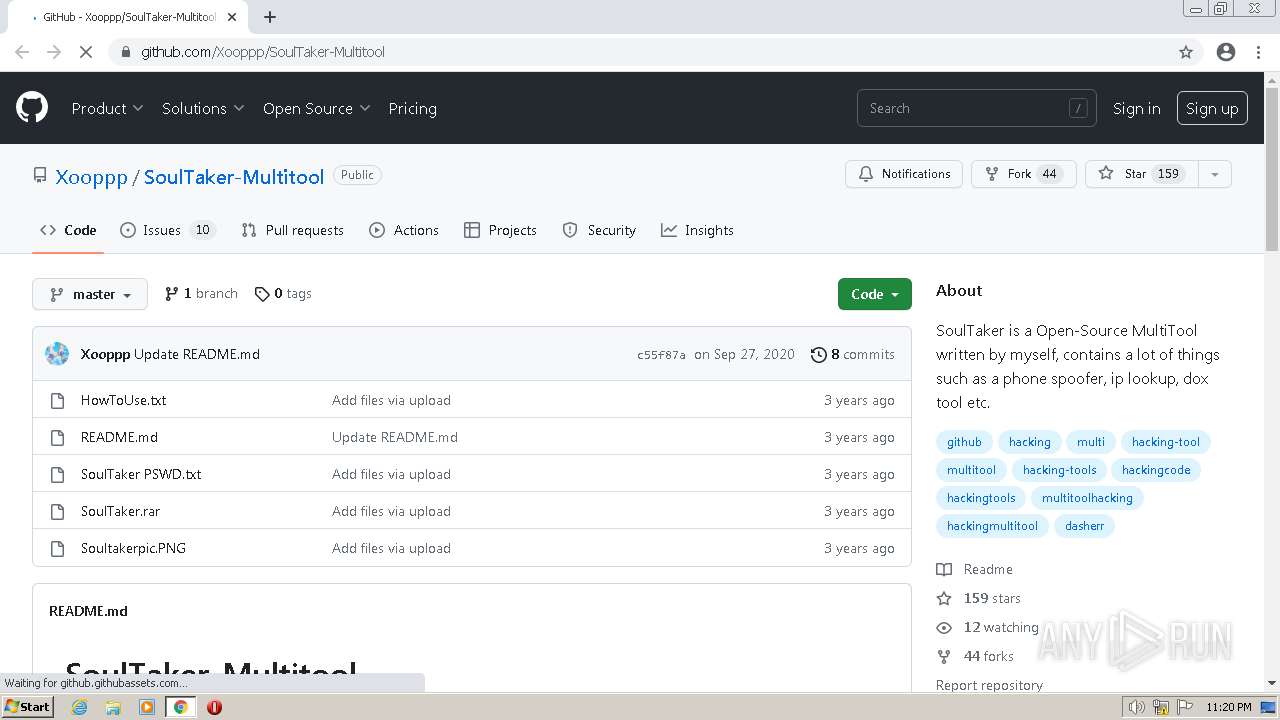Screen dimensions: 1280x720
Task: Click the file icon beside HowToUse.txt
Action: pyautogui.click(x=57, y=400)
